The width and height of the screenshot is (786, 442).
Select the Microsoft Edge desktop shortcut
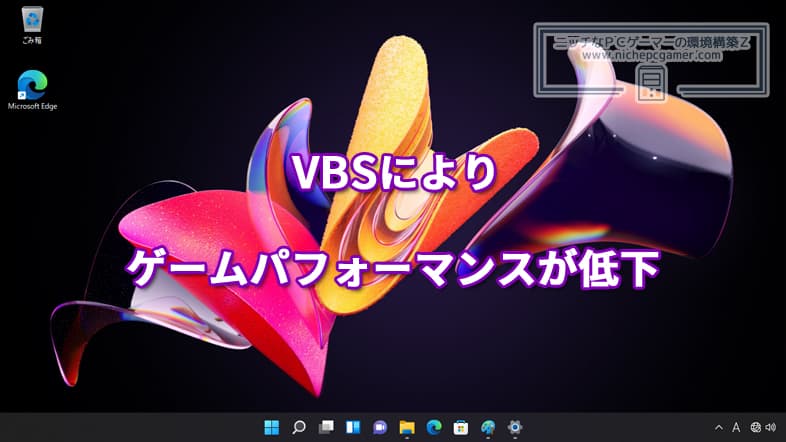tap(32, 90)
